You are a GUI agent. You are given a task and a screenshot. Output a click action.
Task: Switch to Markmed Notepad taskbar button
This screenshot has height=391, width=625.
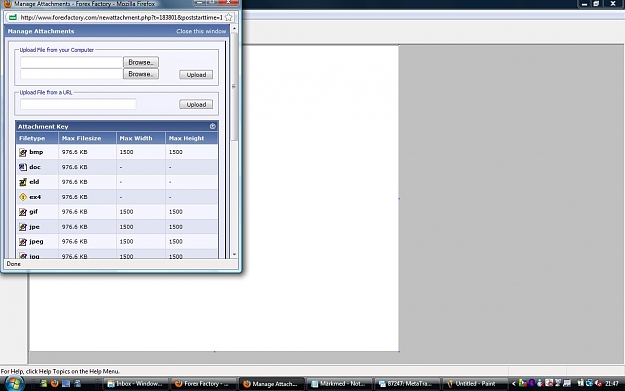point(340,383)
